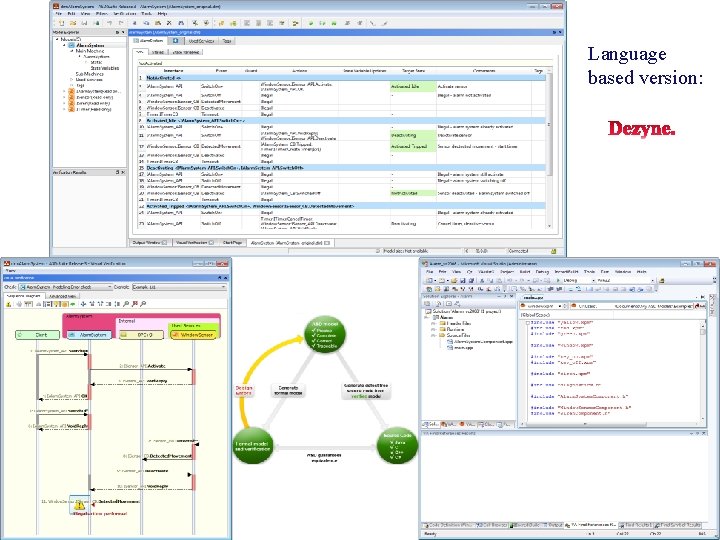Click Connected status in ModelBuilder status bar
This screenshot has width=720, height=540.
coord(518,251)
